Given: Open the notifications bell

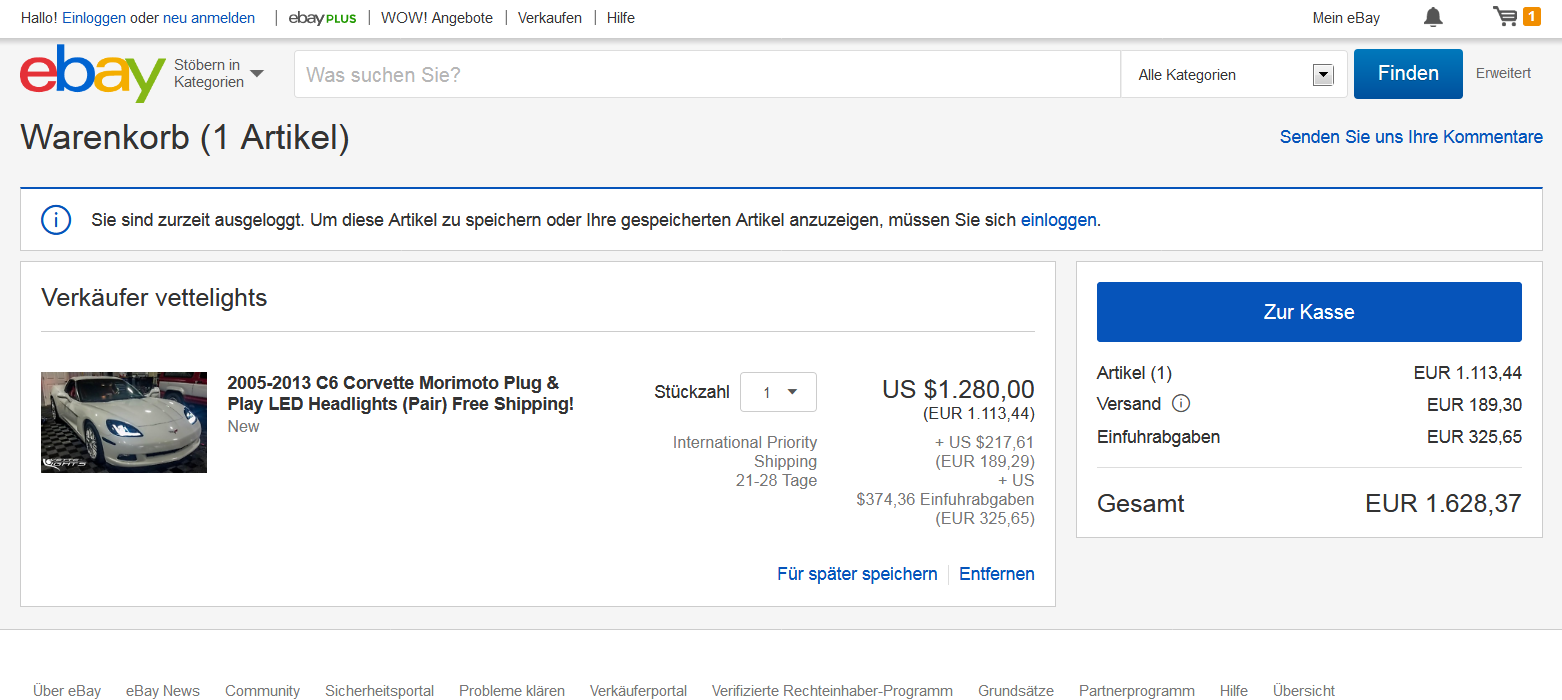Looking at the screenshot, I should [x=1433, y=17].
